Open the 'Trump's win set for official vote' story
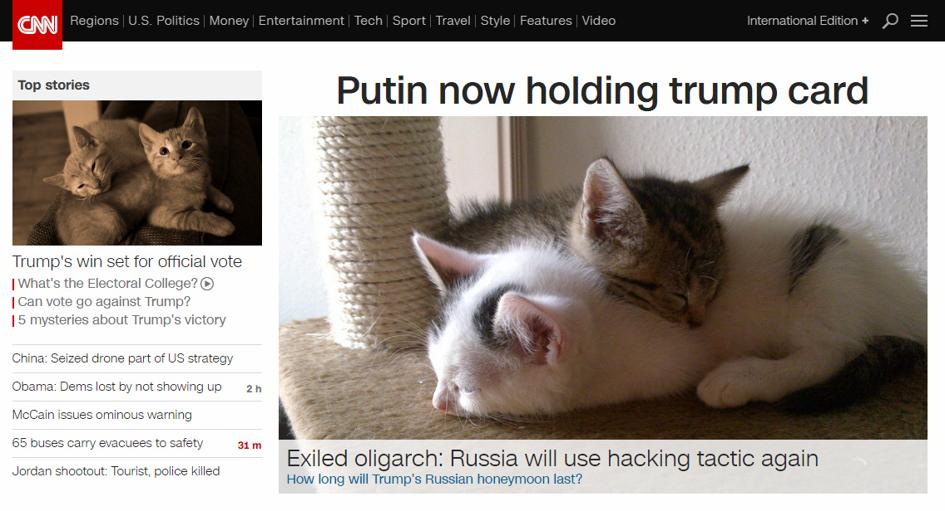The image size is (945, 511). tap(127, 262)
